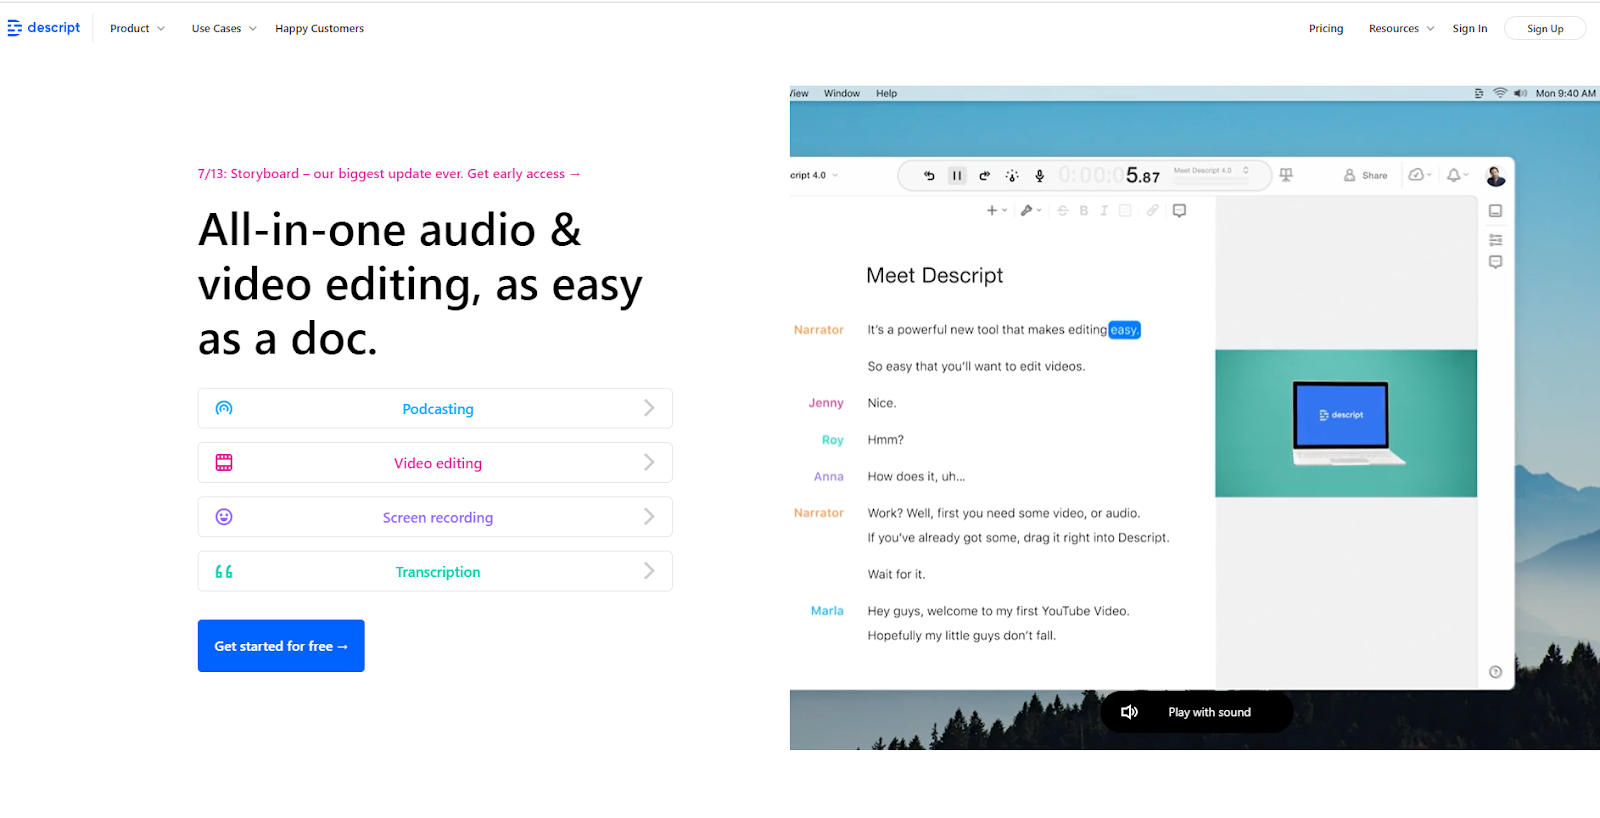Toggle strikethrough formatting icon
The image size is (1600, 818).
click(1063, 211)
